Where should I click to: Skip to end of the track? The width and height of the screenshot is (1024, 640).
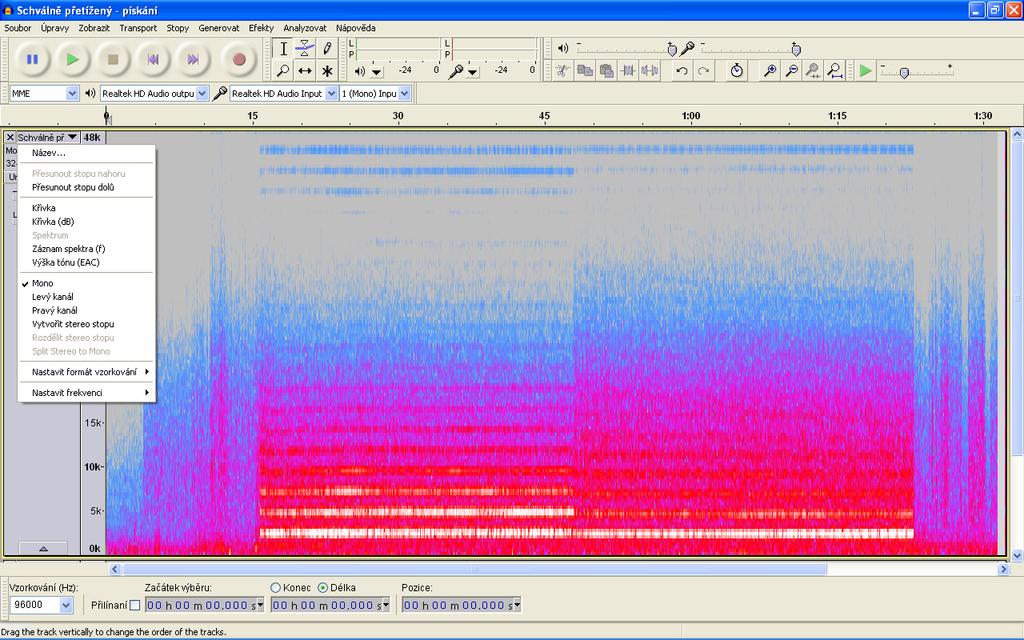[193, 59]
